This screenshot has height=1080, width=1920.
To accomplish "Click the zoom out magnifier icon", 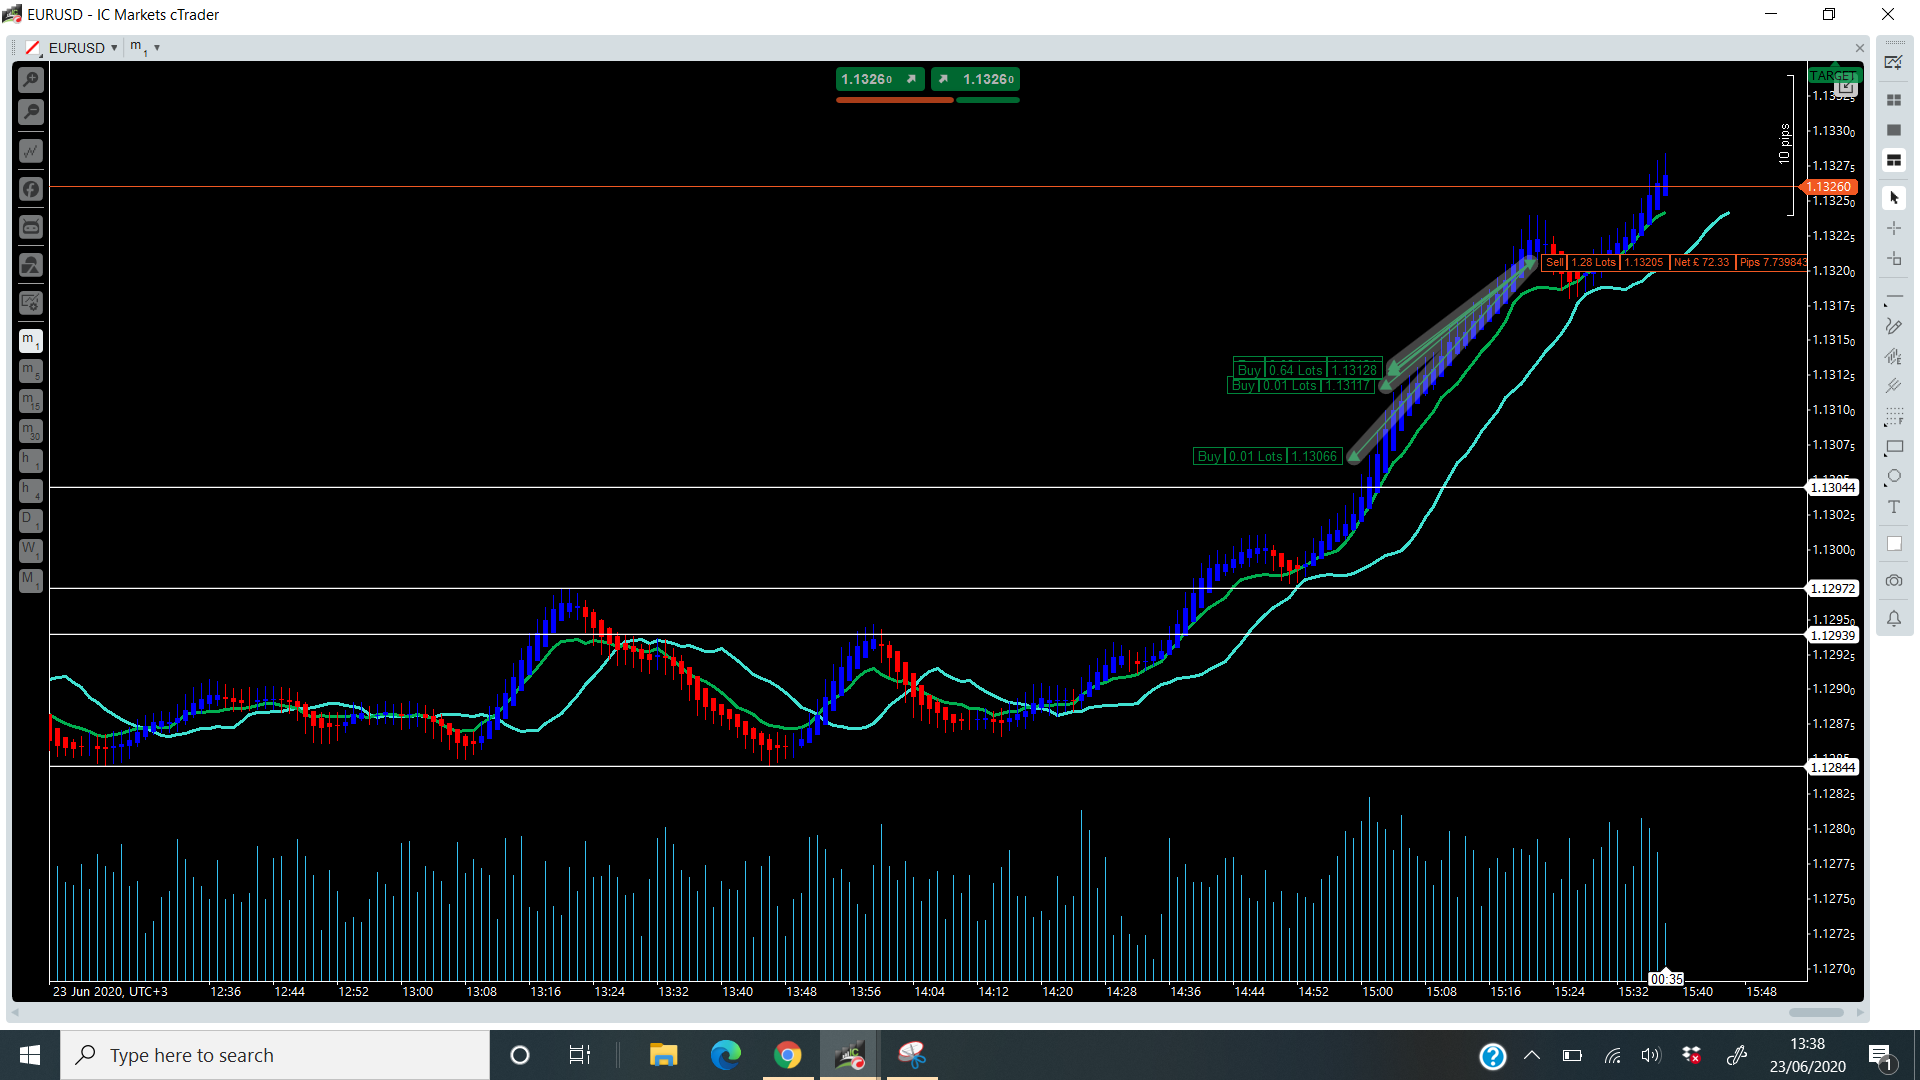I will [31, 112].
